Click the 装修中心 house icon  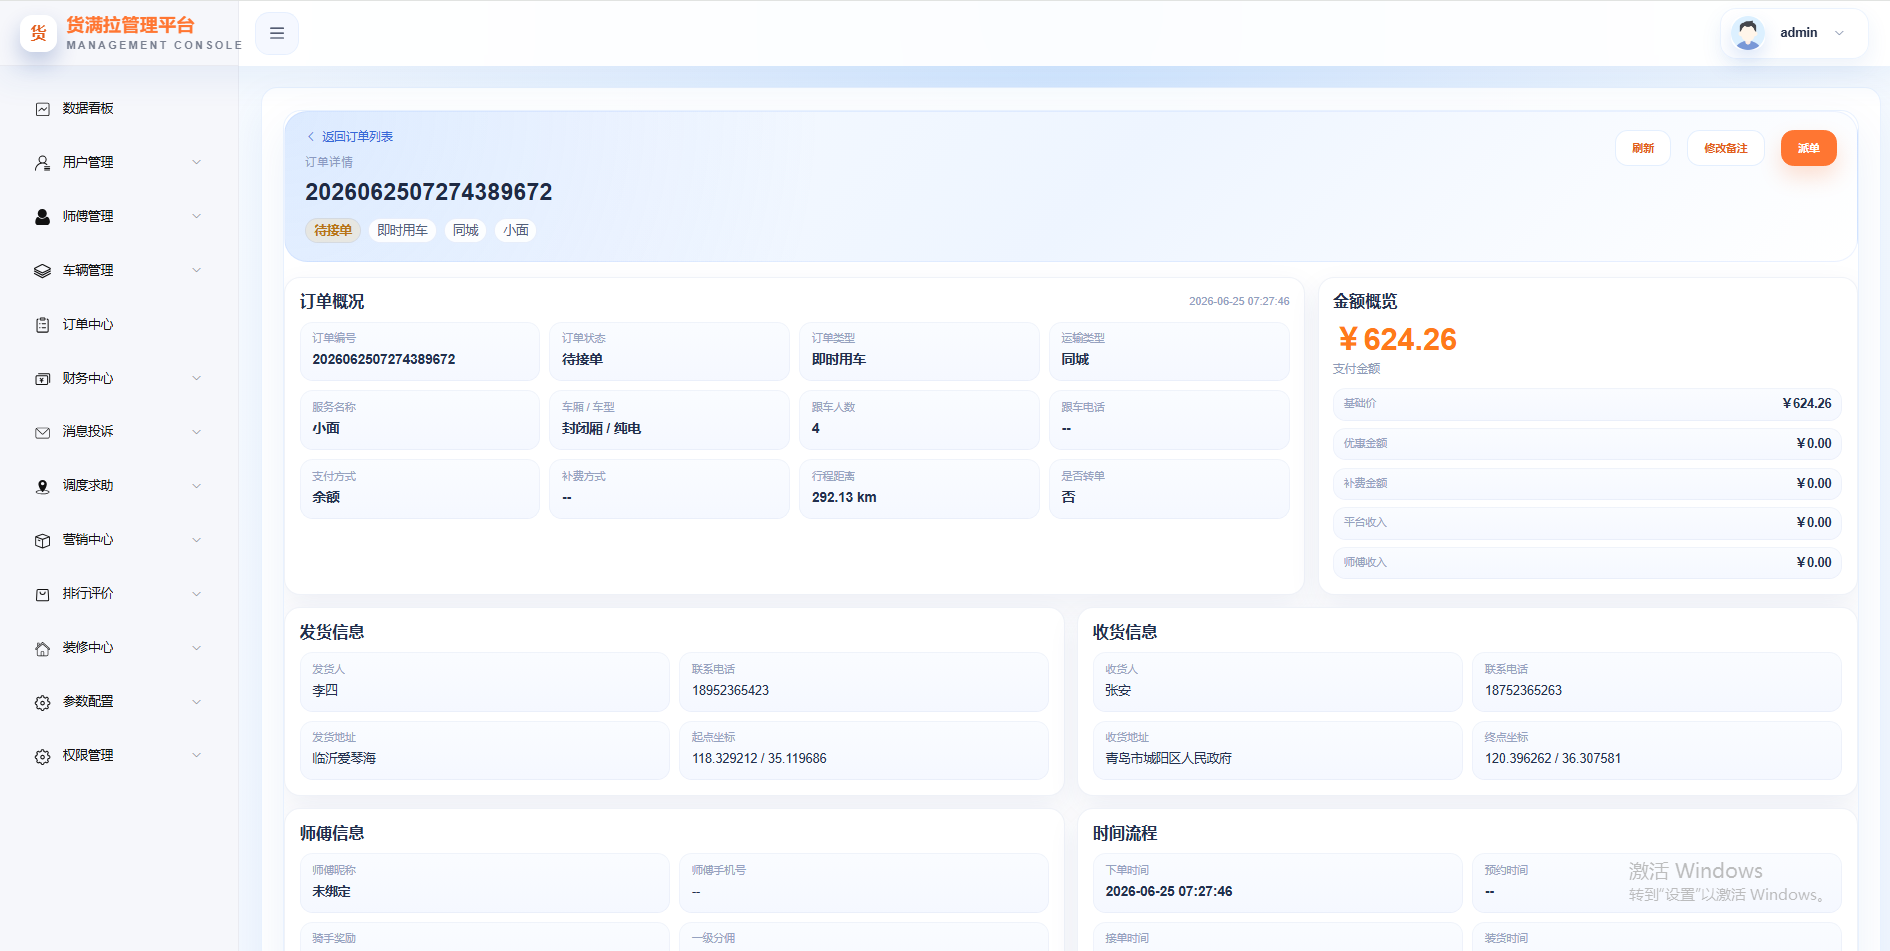(42, 648)
